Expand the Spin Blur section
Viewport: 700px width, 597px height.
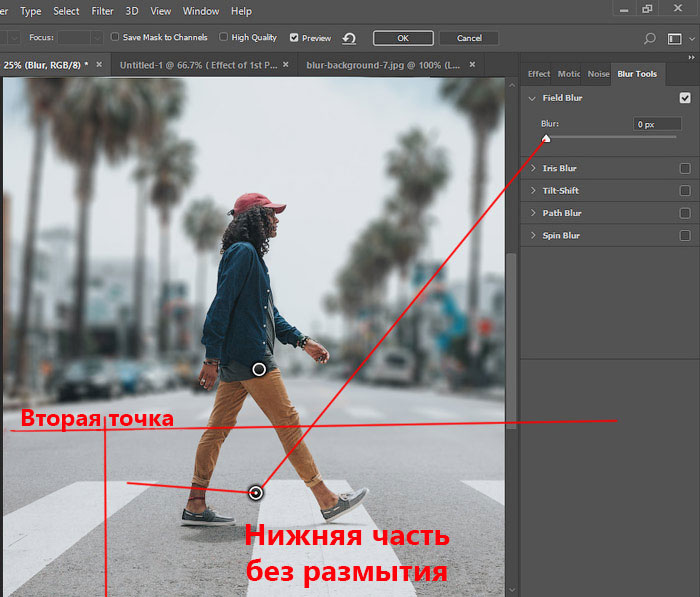coord(531,236)
